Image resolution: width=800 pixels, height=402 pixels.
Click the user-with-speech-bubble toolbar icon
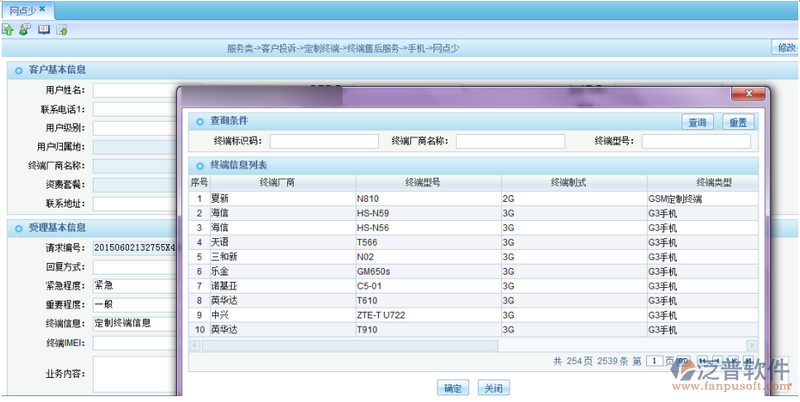tap(24, 30)
